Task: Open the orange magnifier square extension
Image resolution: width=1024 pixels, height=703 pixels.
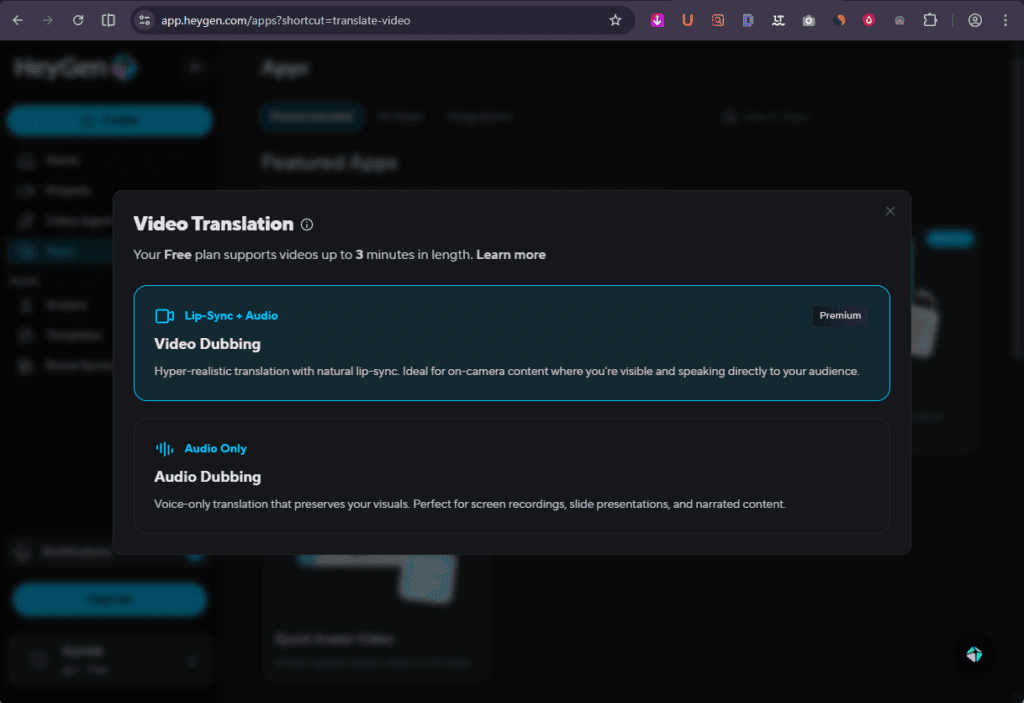Action: click(x=718, y=20)
